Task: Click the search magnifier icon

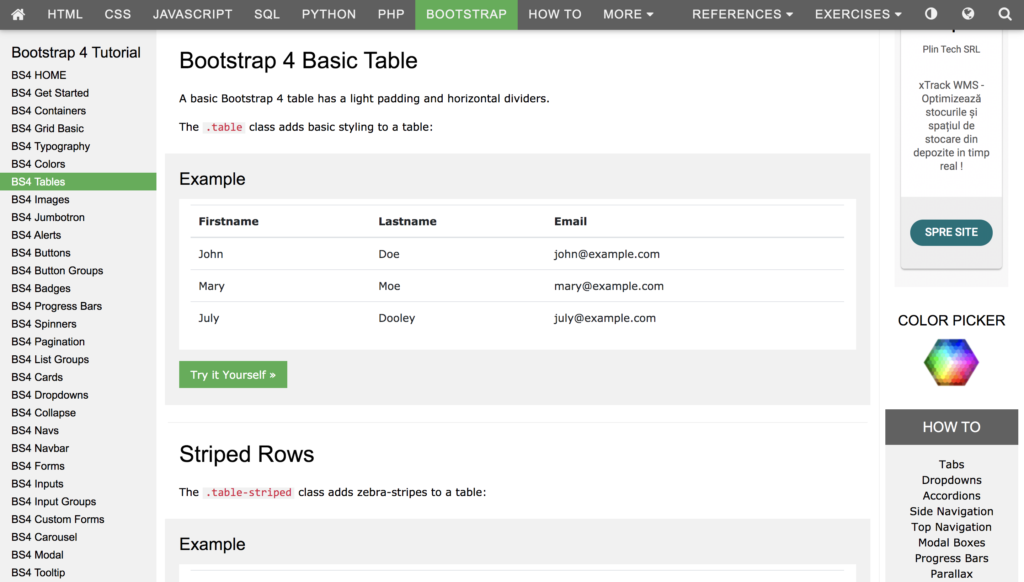Action: point(1005,14)
